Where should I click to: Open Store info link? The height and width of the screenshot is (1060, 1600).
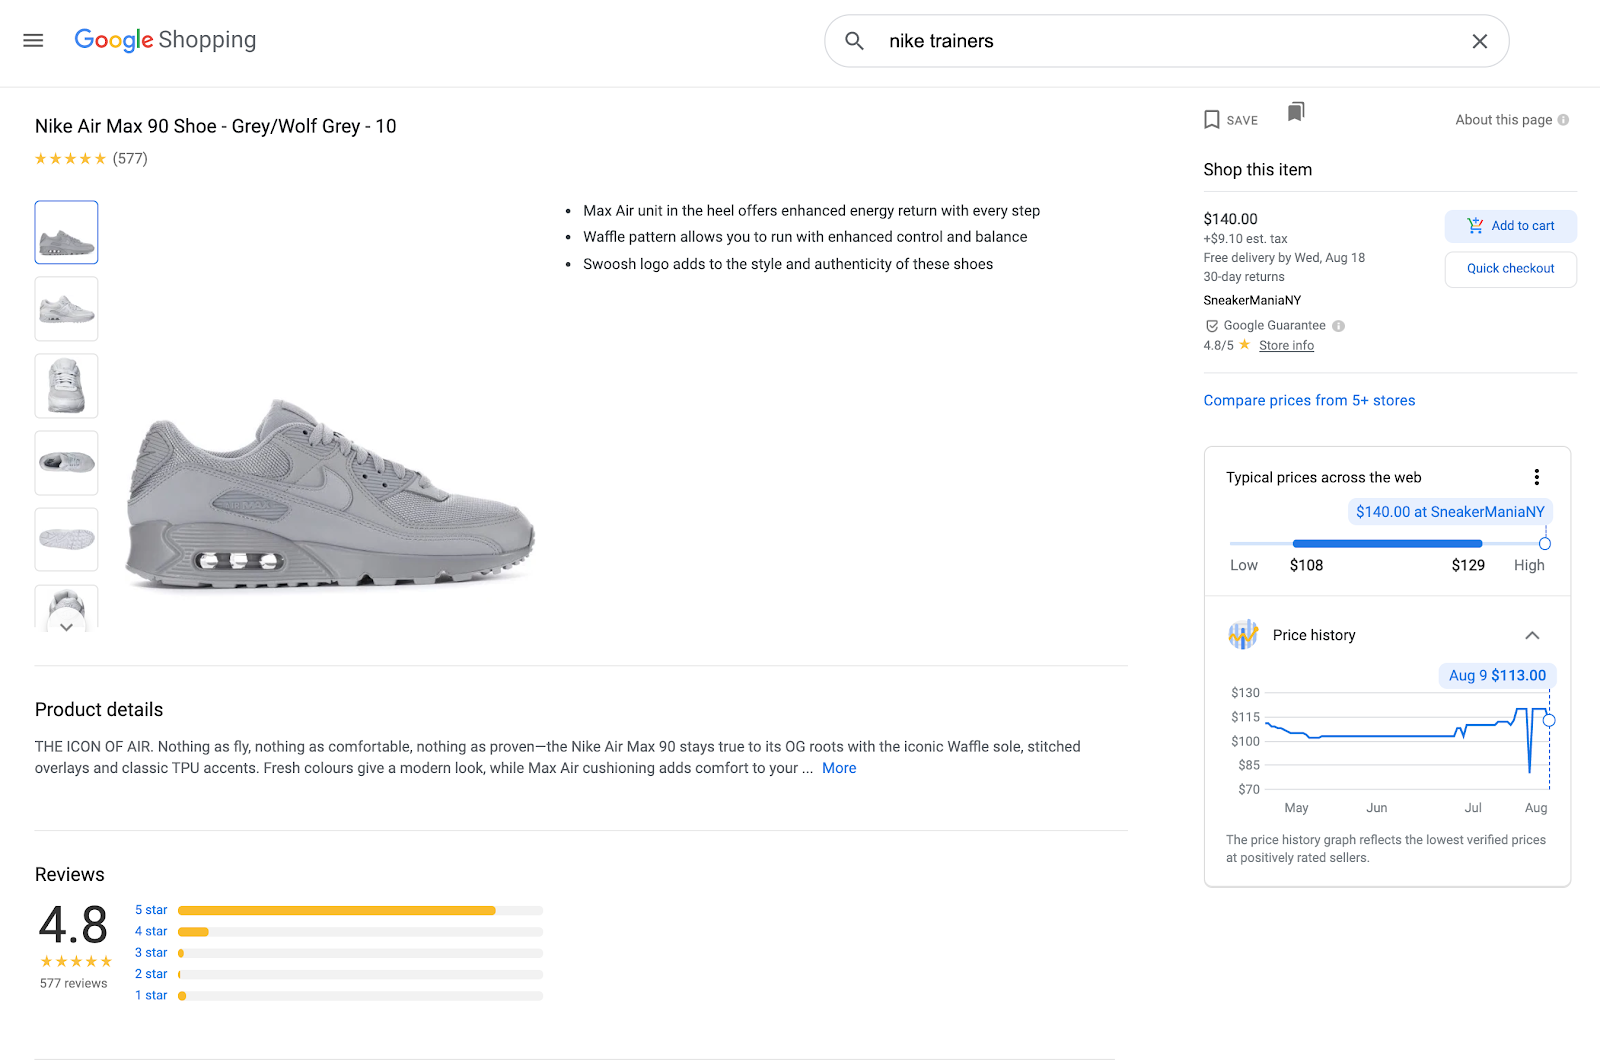(x=1286, y=346)
